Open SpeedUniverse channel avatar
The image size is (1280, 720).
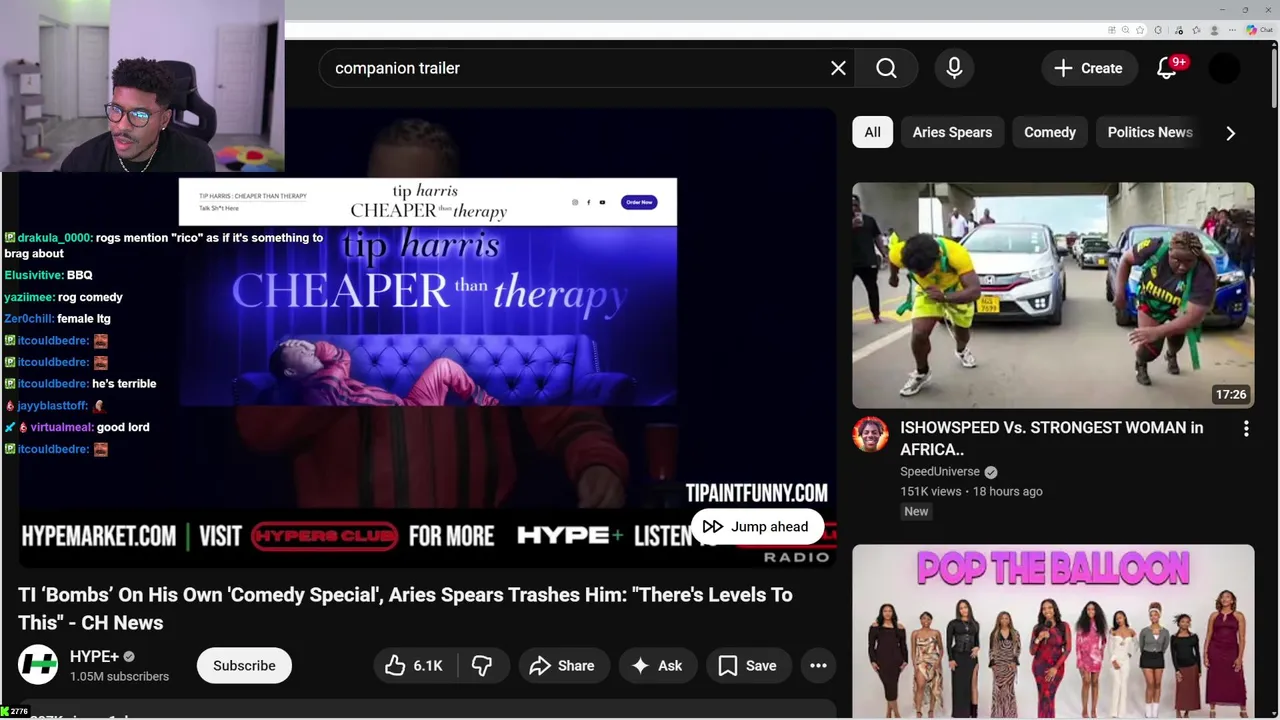coord(870,435)
